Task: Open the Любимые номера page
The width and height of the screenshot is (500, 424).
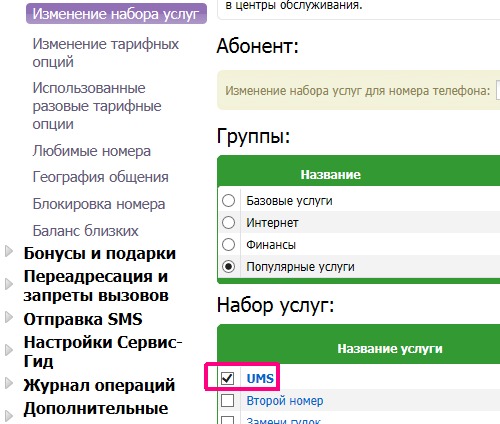Action: pyautogui.click(x=92, y=151)
